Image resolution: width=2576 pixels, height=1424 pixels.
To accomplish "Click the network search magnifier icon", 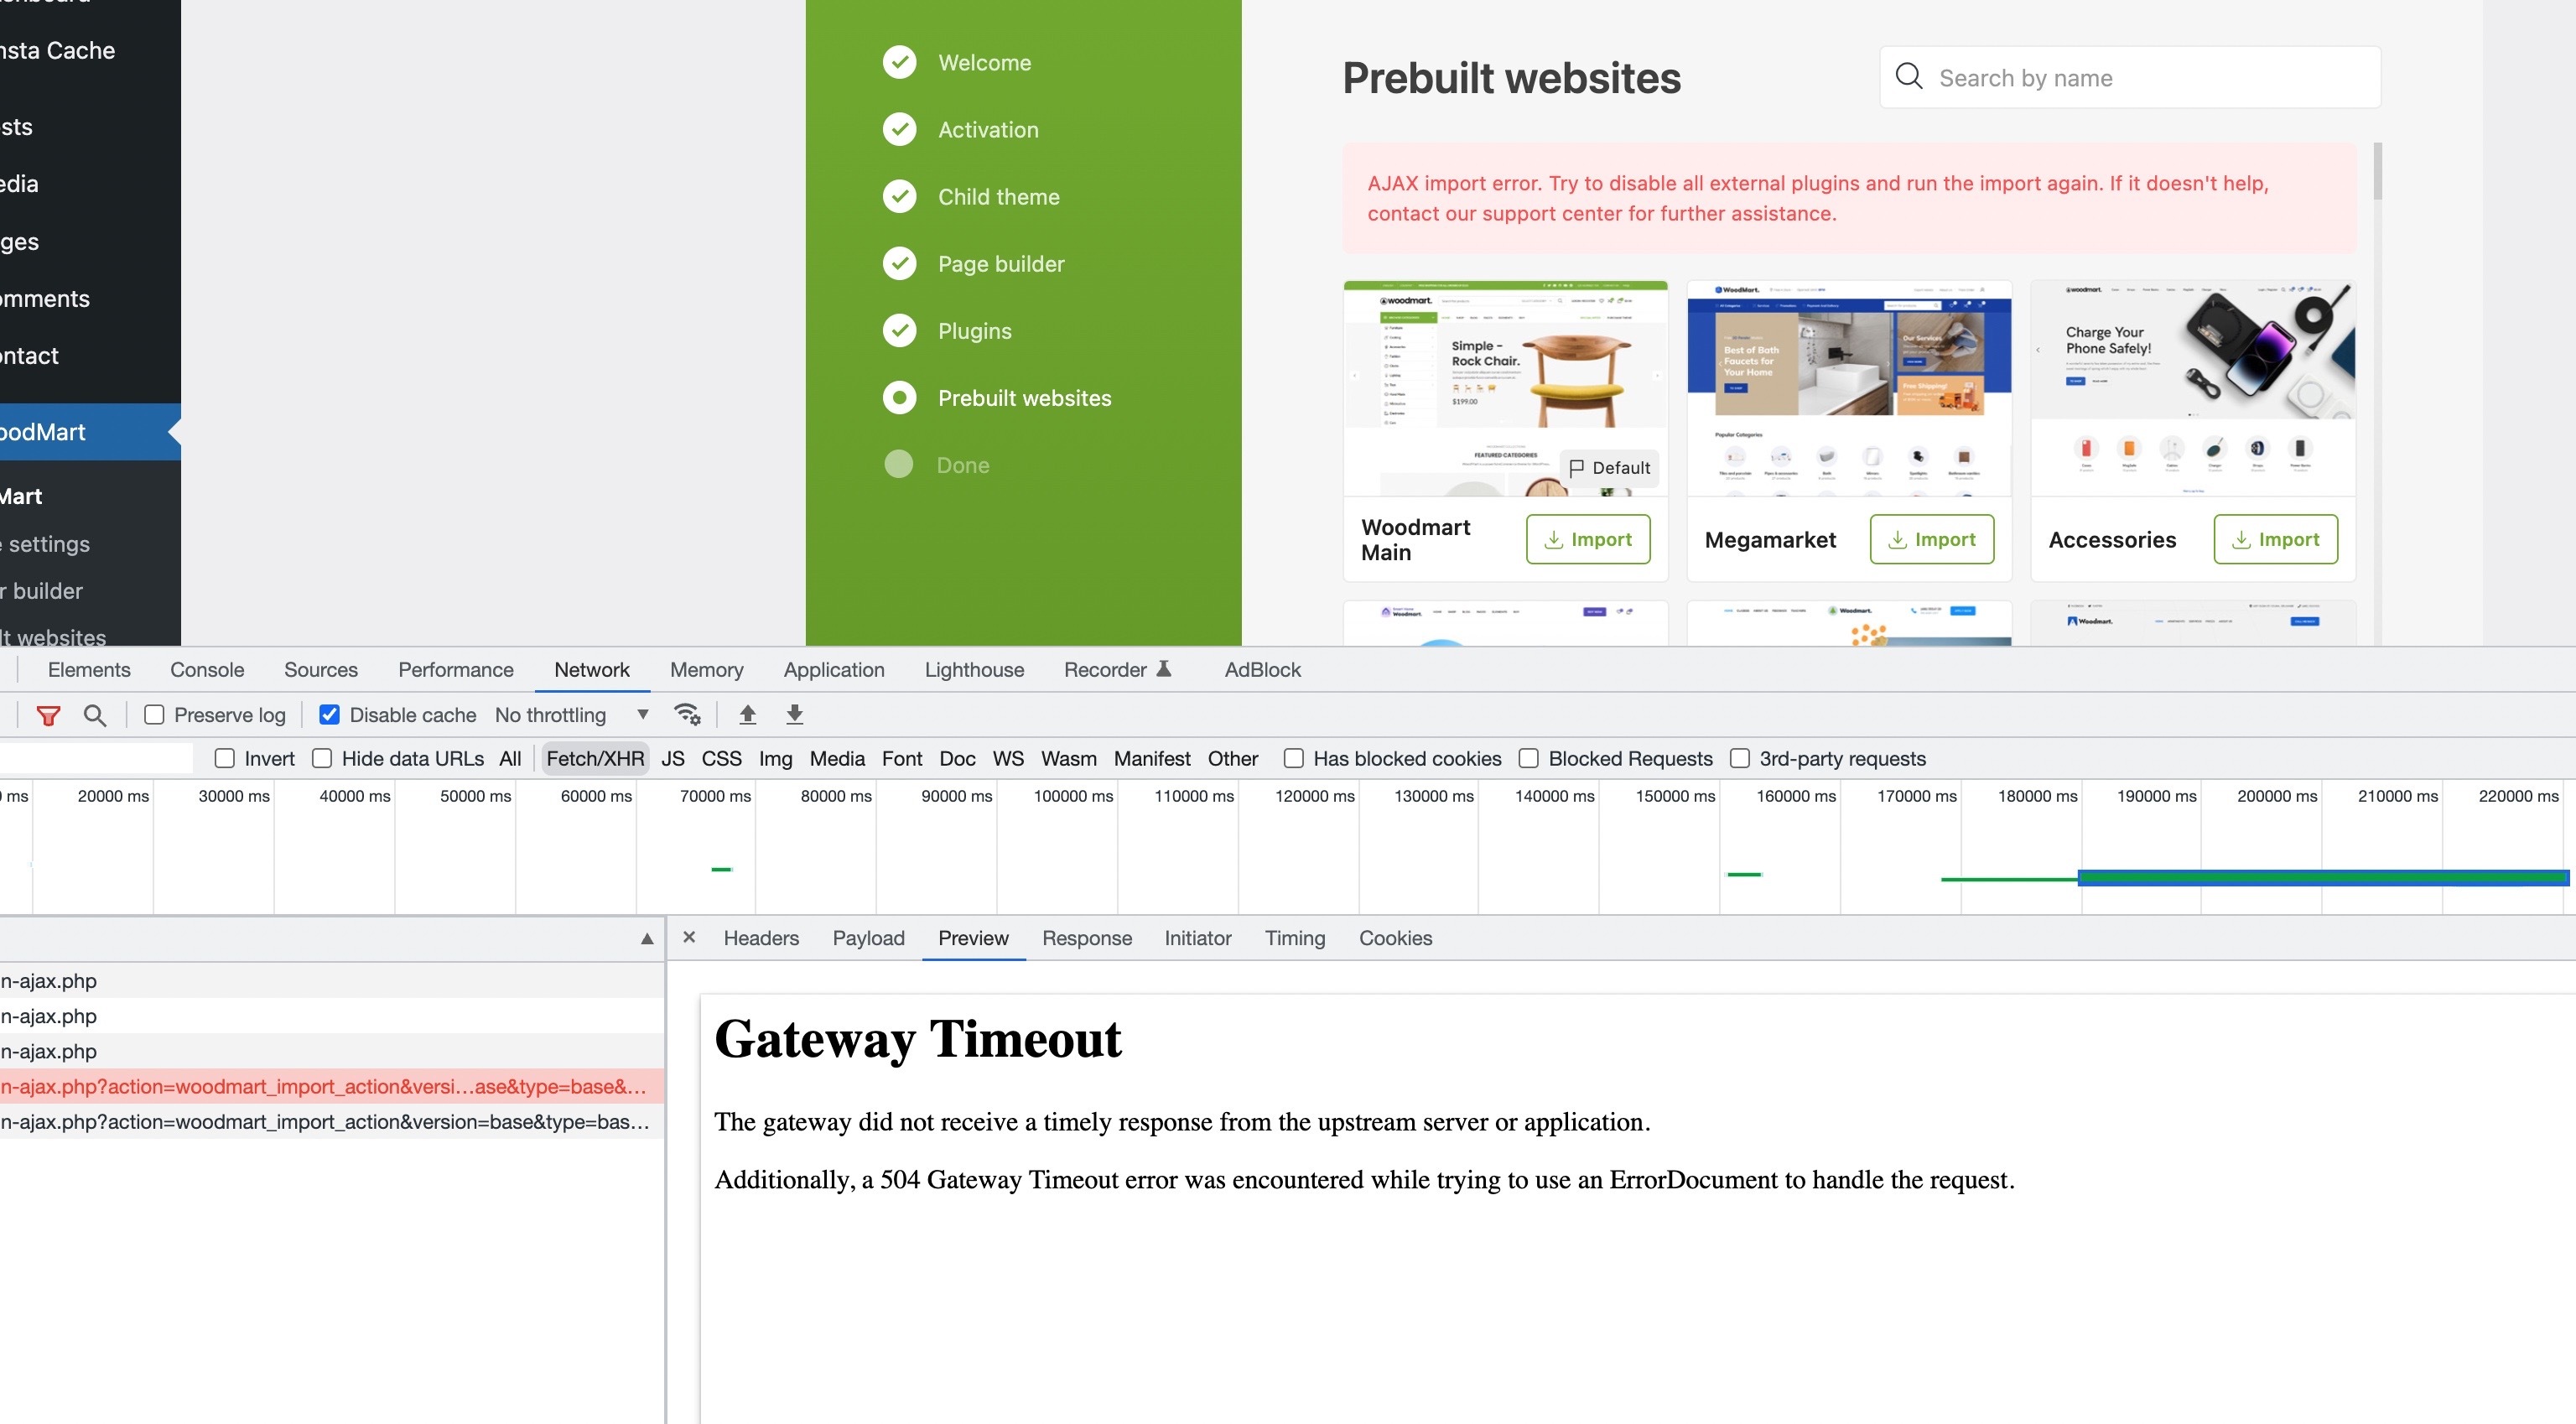I will coord(95,715).
